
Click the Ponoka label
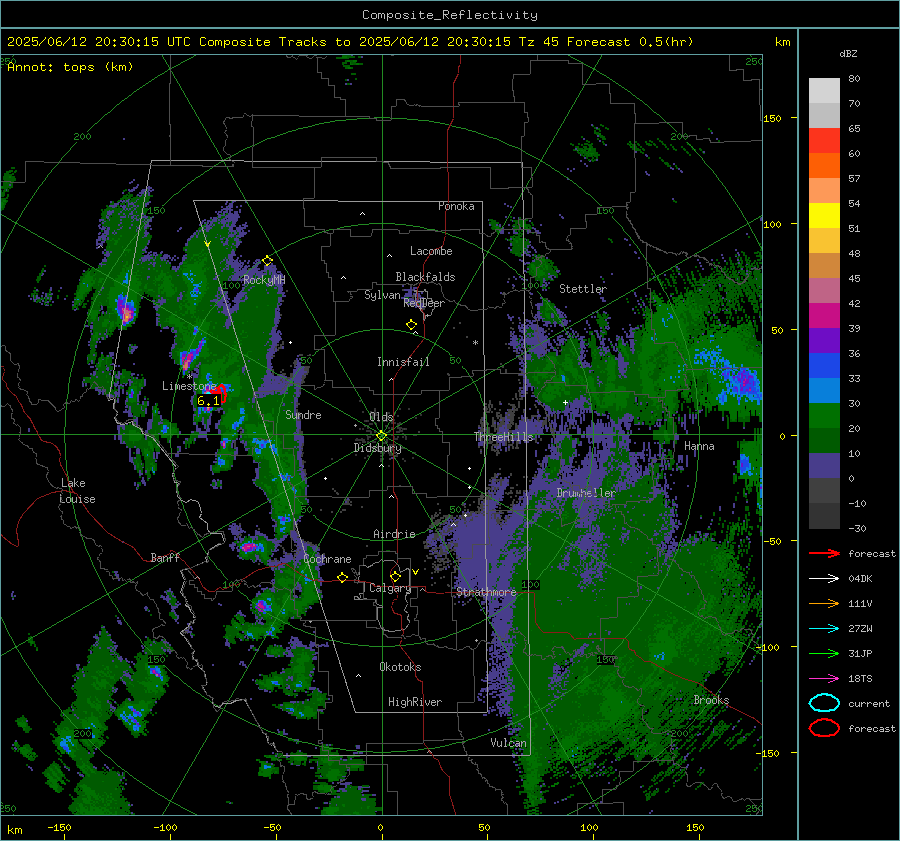point(456,206)
